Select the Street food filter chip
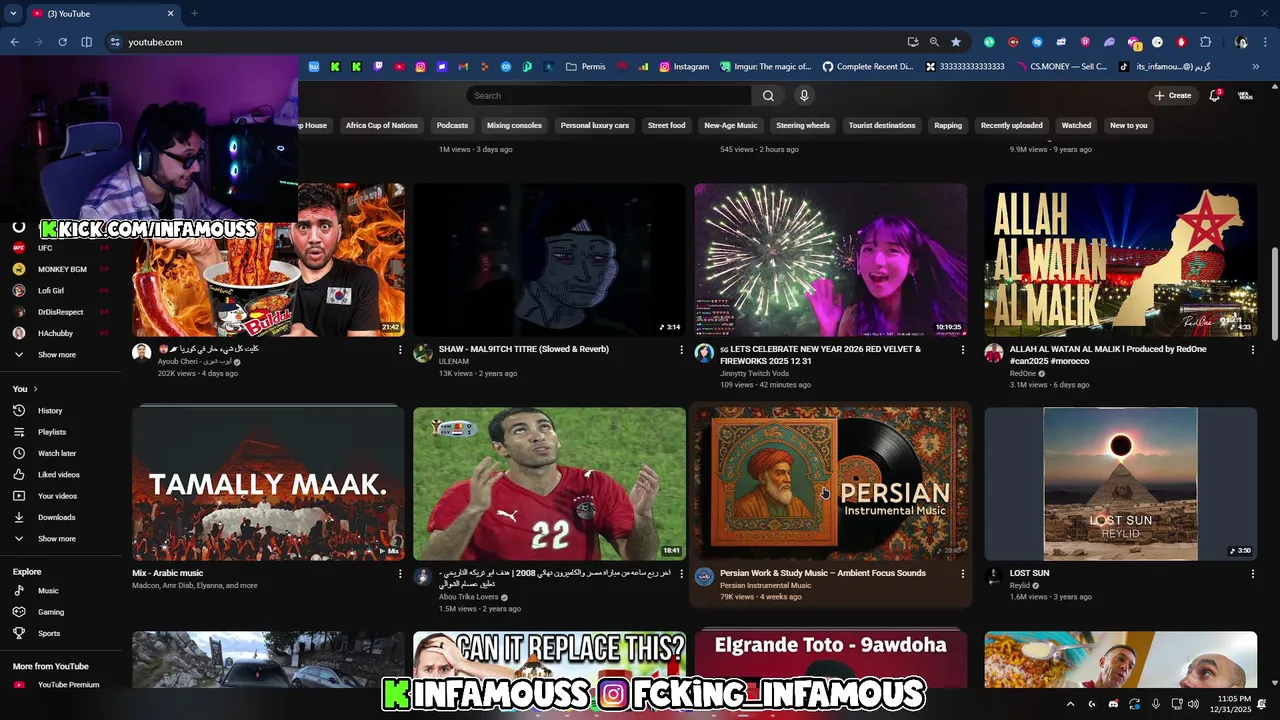 666,126
